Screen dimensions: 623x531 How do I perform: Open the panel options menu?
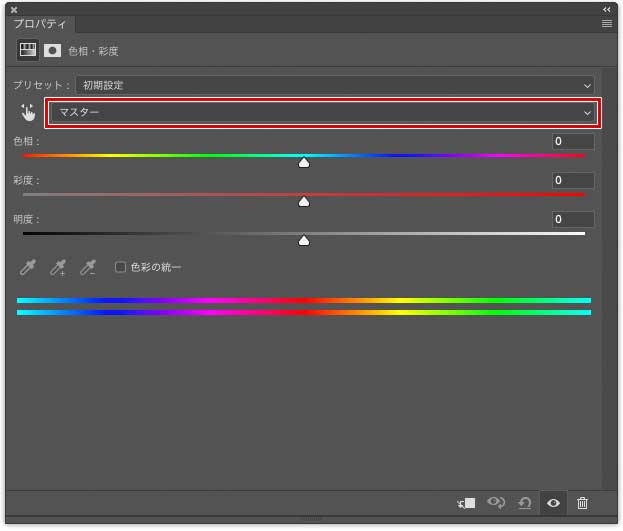click(607, 24)
